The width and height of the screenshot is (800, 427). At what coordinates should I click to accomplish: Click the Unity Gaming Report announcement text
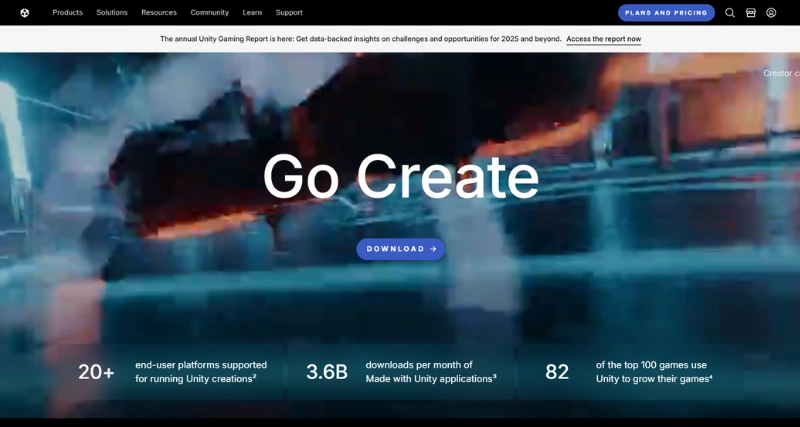point(361,39)
